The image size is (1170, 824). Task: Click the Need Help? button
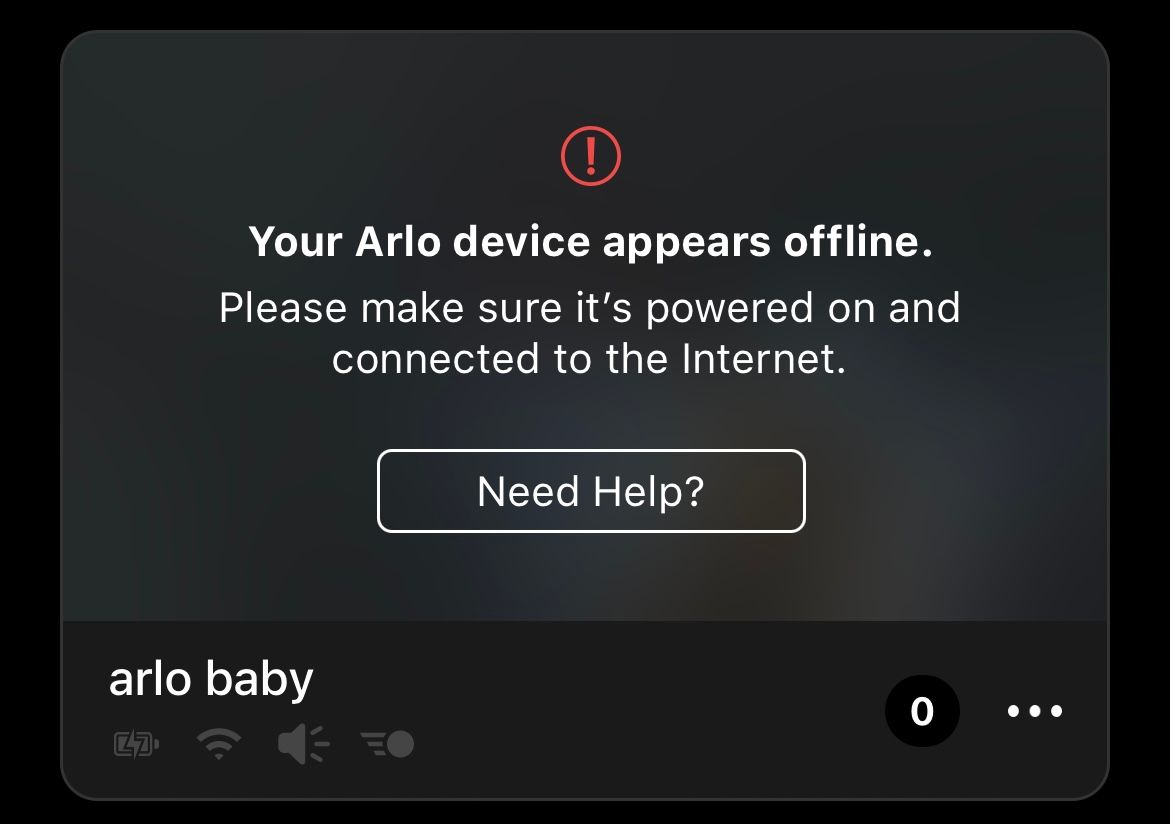tap(591, 491)
